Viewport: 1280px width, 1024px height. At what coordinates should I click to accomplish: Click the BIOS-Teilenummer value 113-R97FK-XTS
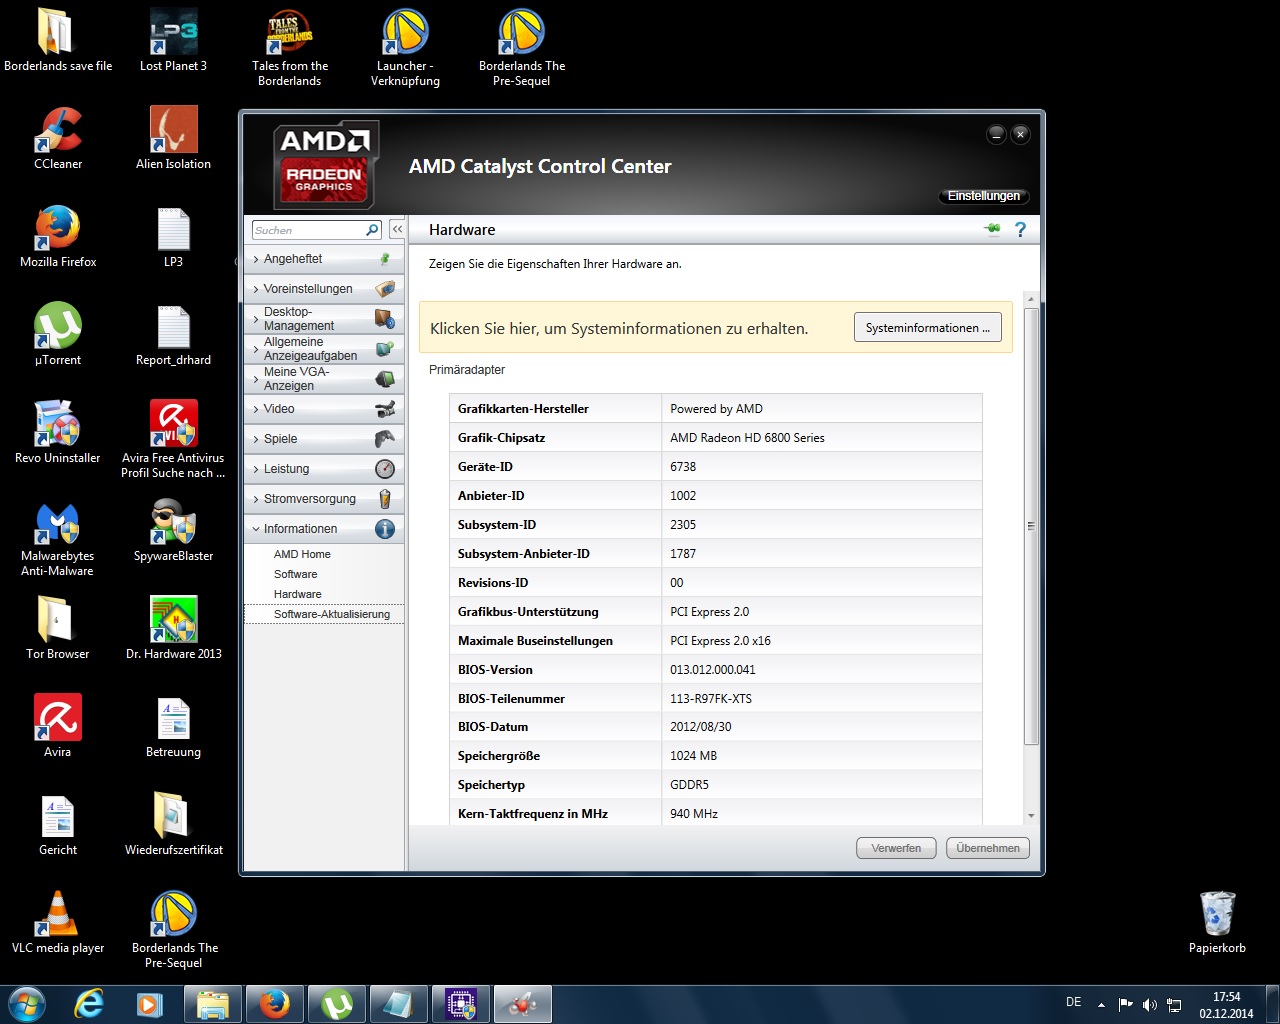point(711,699)
